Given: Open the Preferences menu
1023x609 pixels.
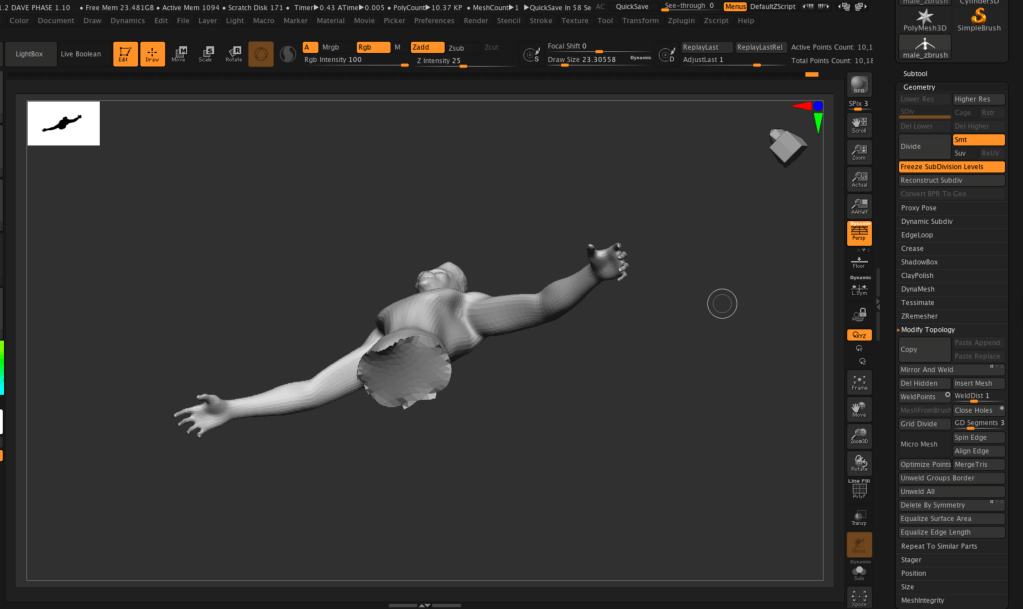Looking at the screenshot, I should [434, 21].
